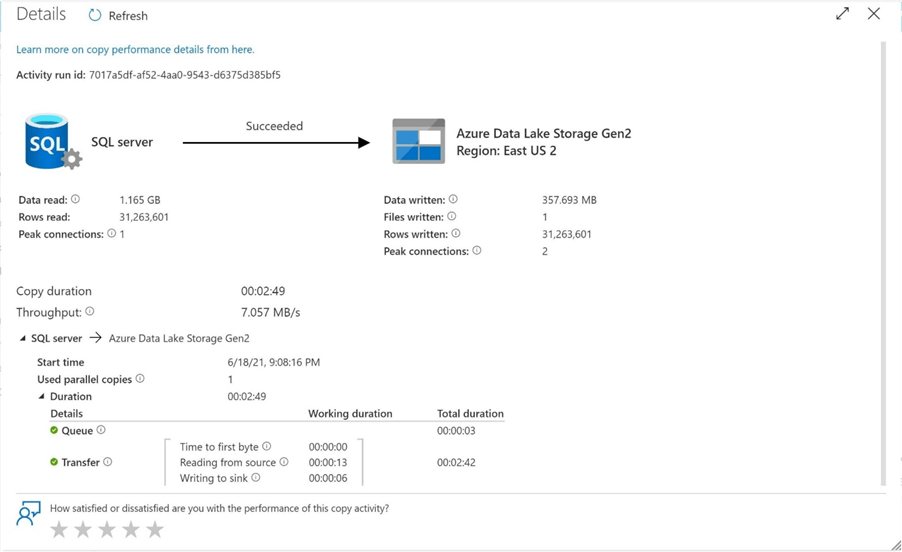The height and width of the screenshot is (552, 902).
Task: Show info tooltip for source Peak connections
Action: pos(112,233)
